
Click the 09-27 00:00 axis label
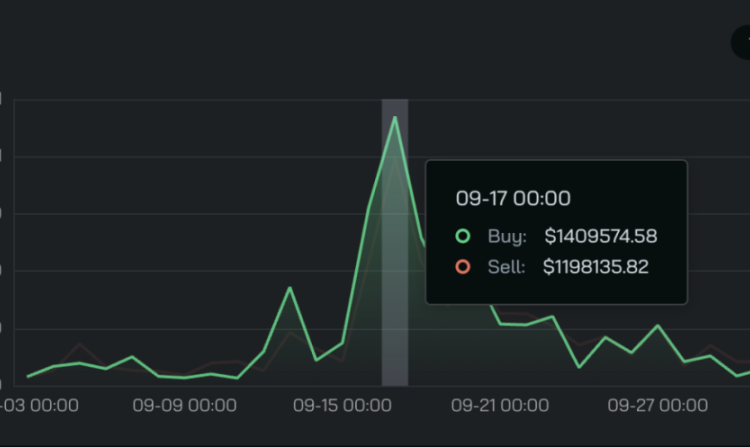click(x=657, y=406)
